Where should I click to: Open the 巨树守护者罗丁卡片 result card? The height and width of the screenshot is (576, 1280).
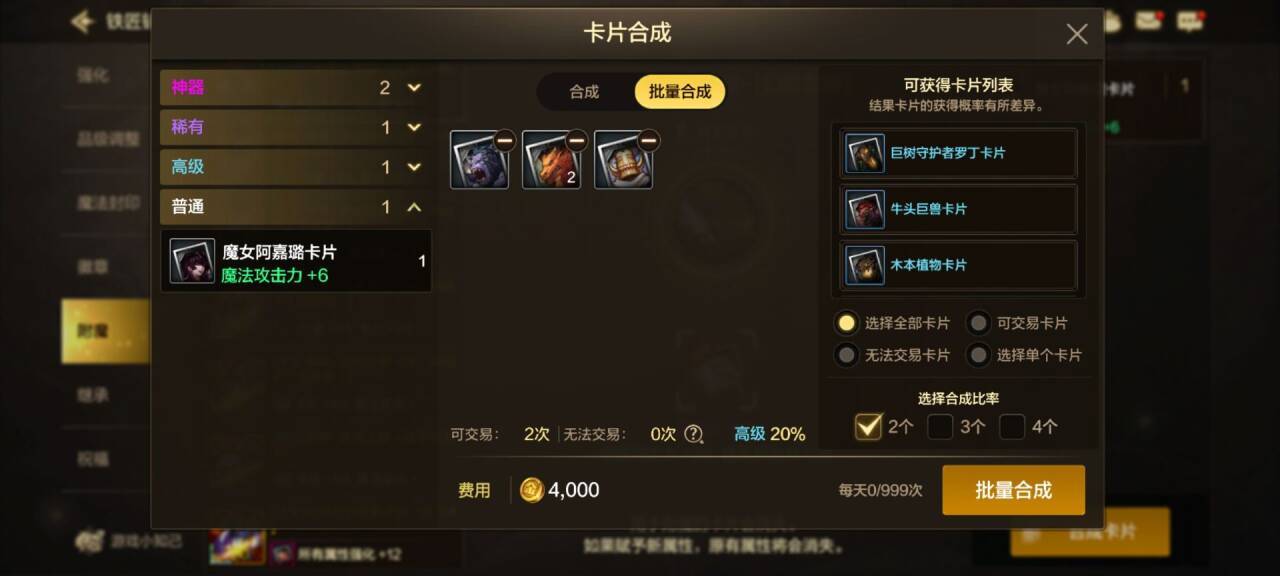(x=959, y=153)
